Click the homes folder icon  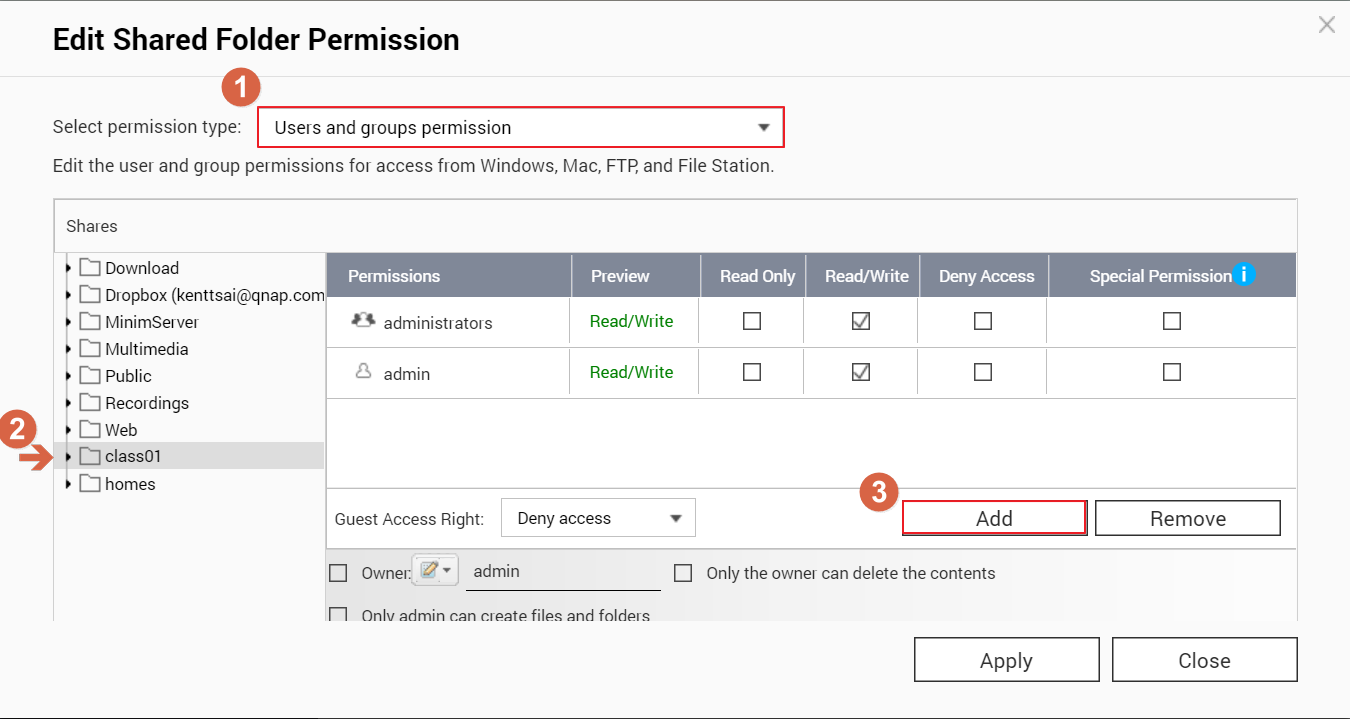coord(91,484)
